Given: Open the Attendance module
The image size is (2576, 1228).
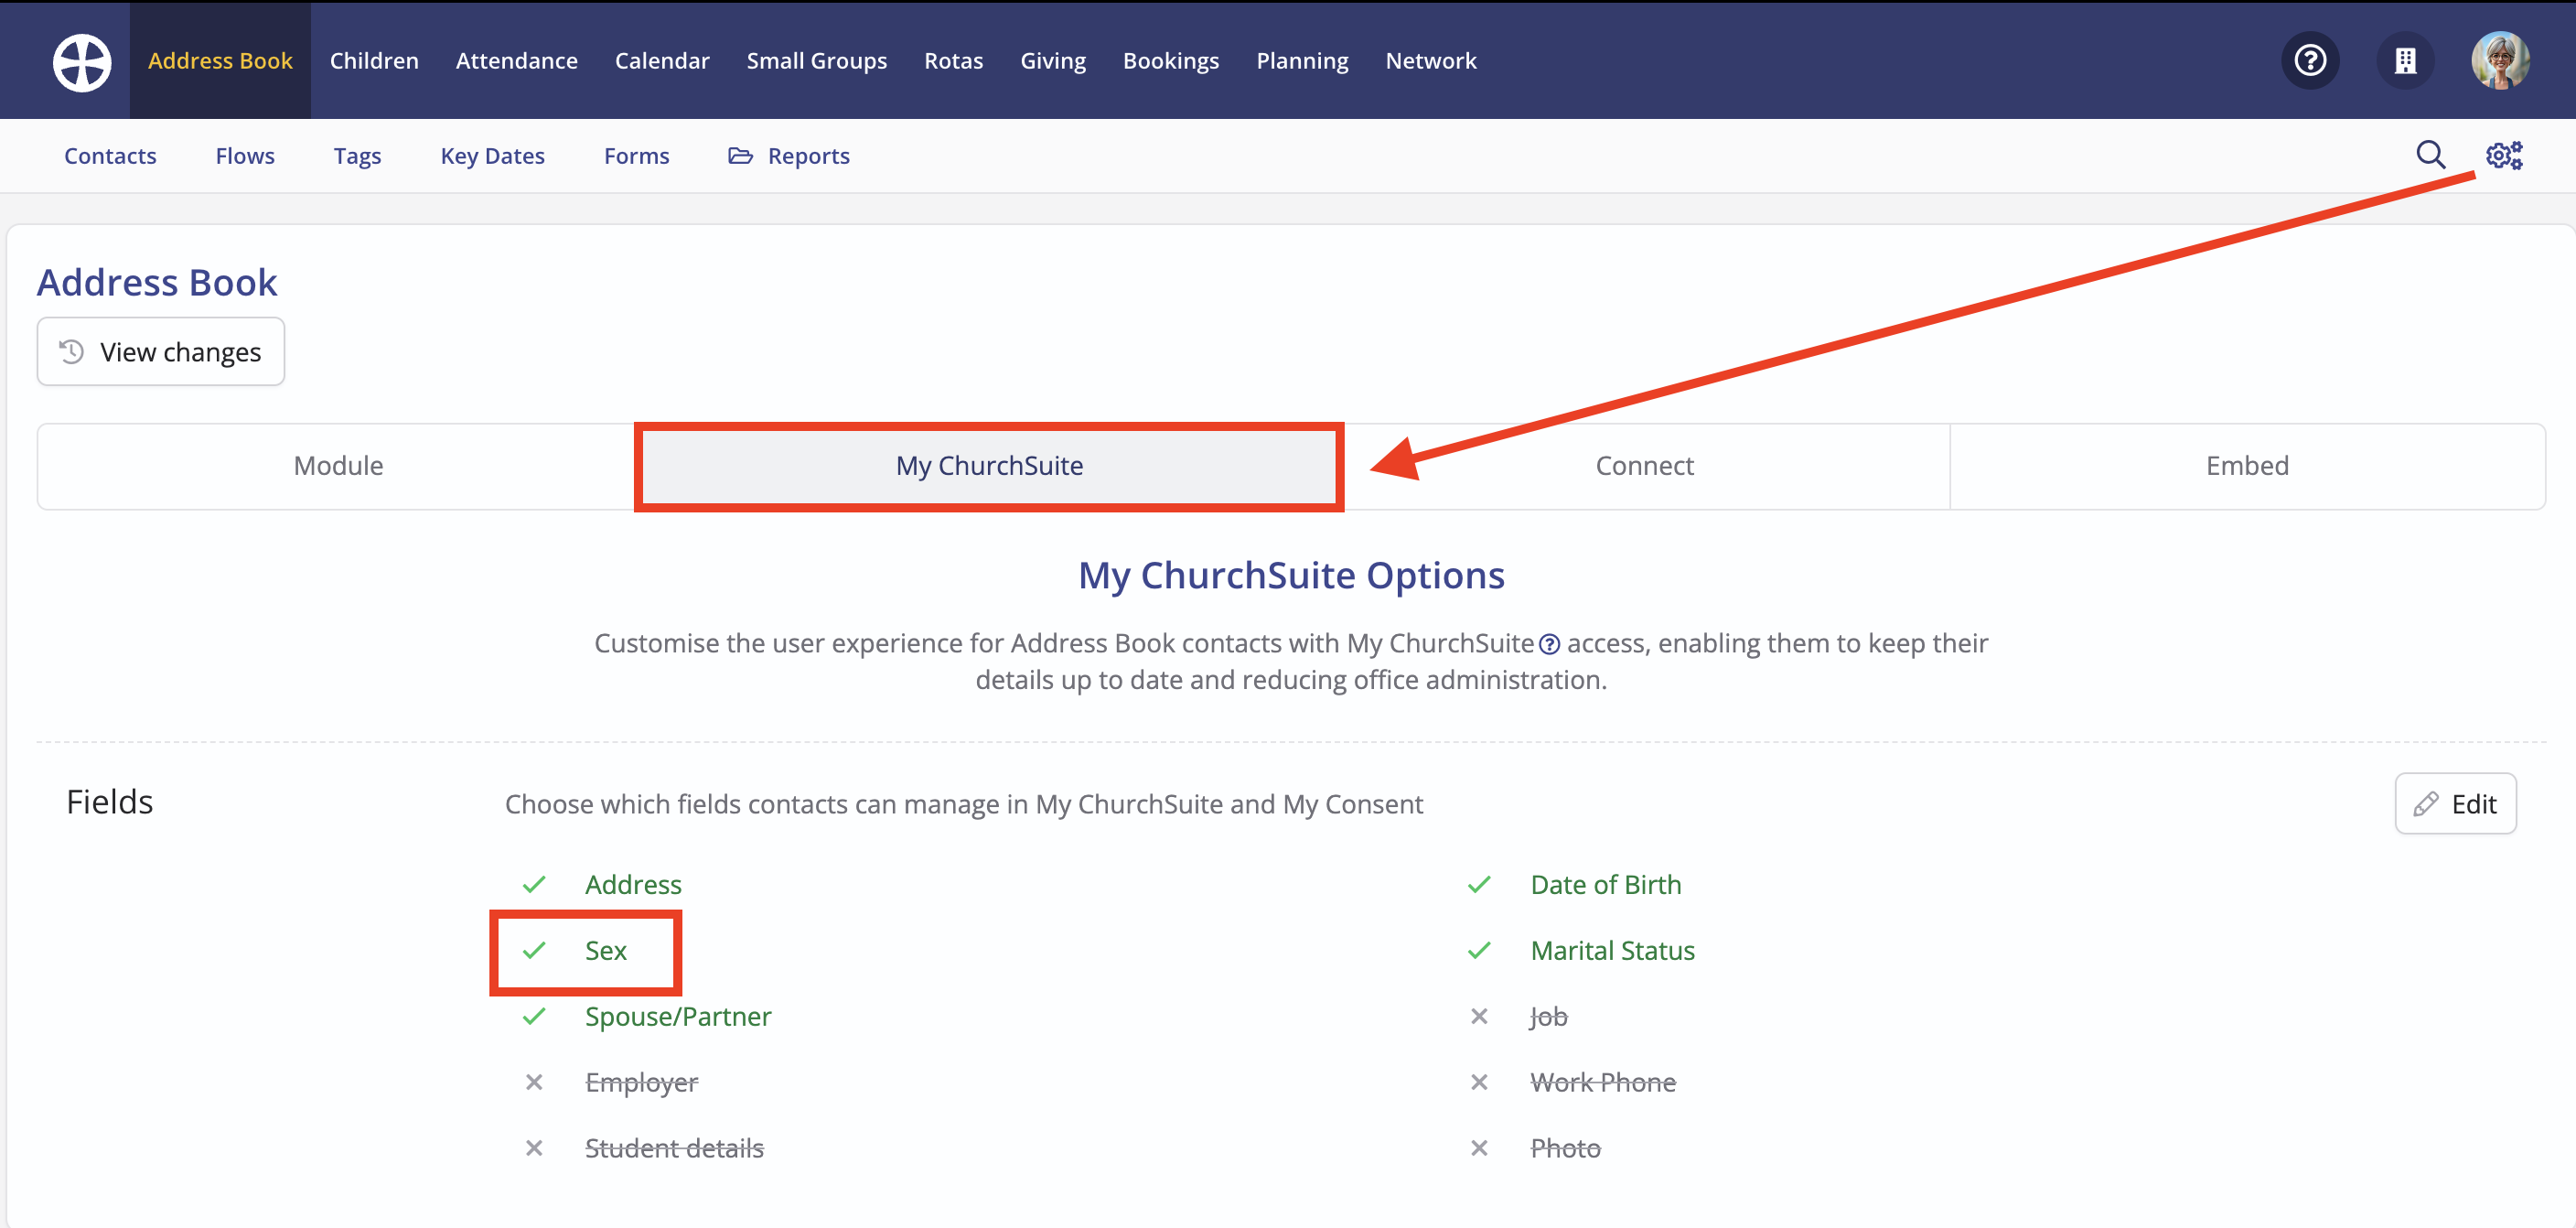Looking at the screenshot, I should [x=516, y=61].
